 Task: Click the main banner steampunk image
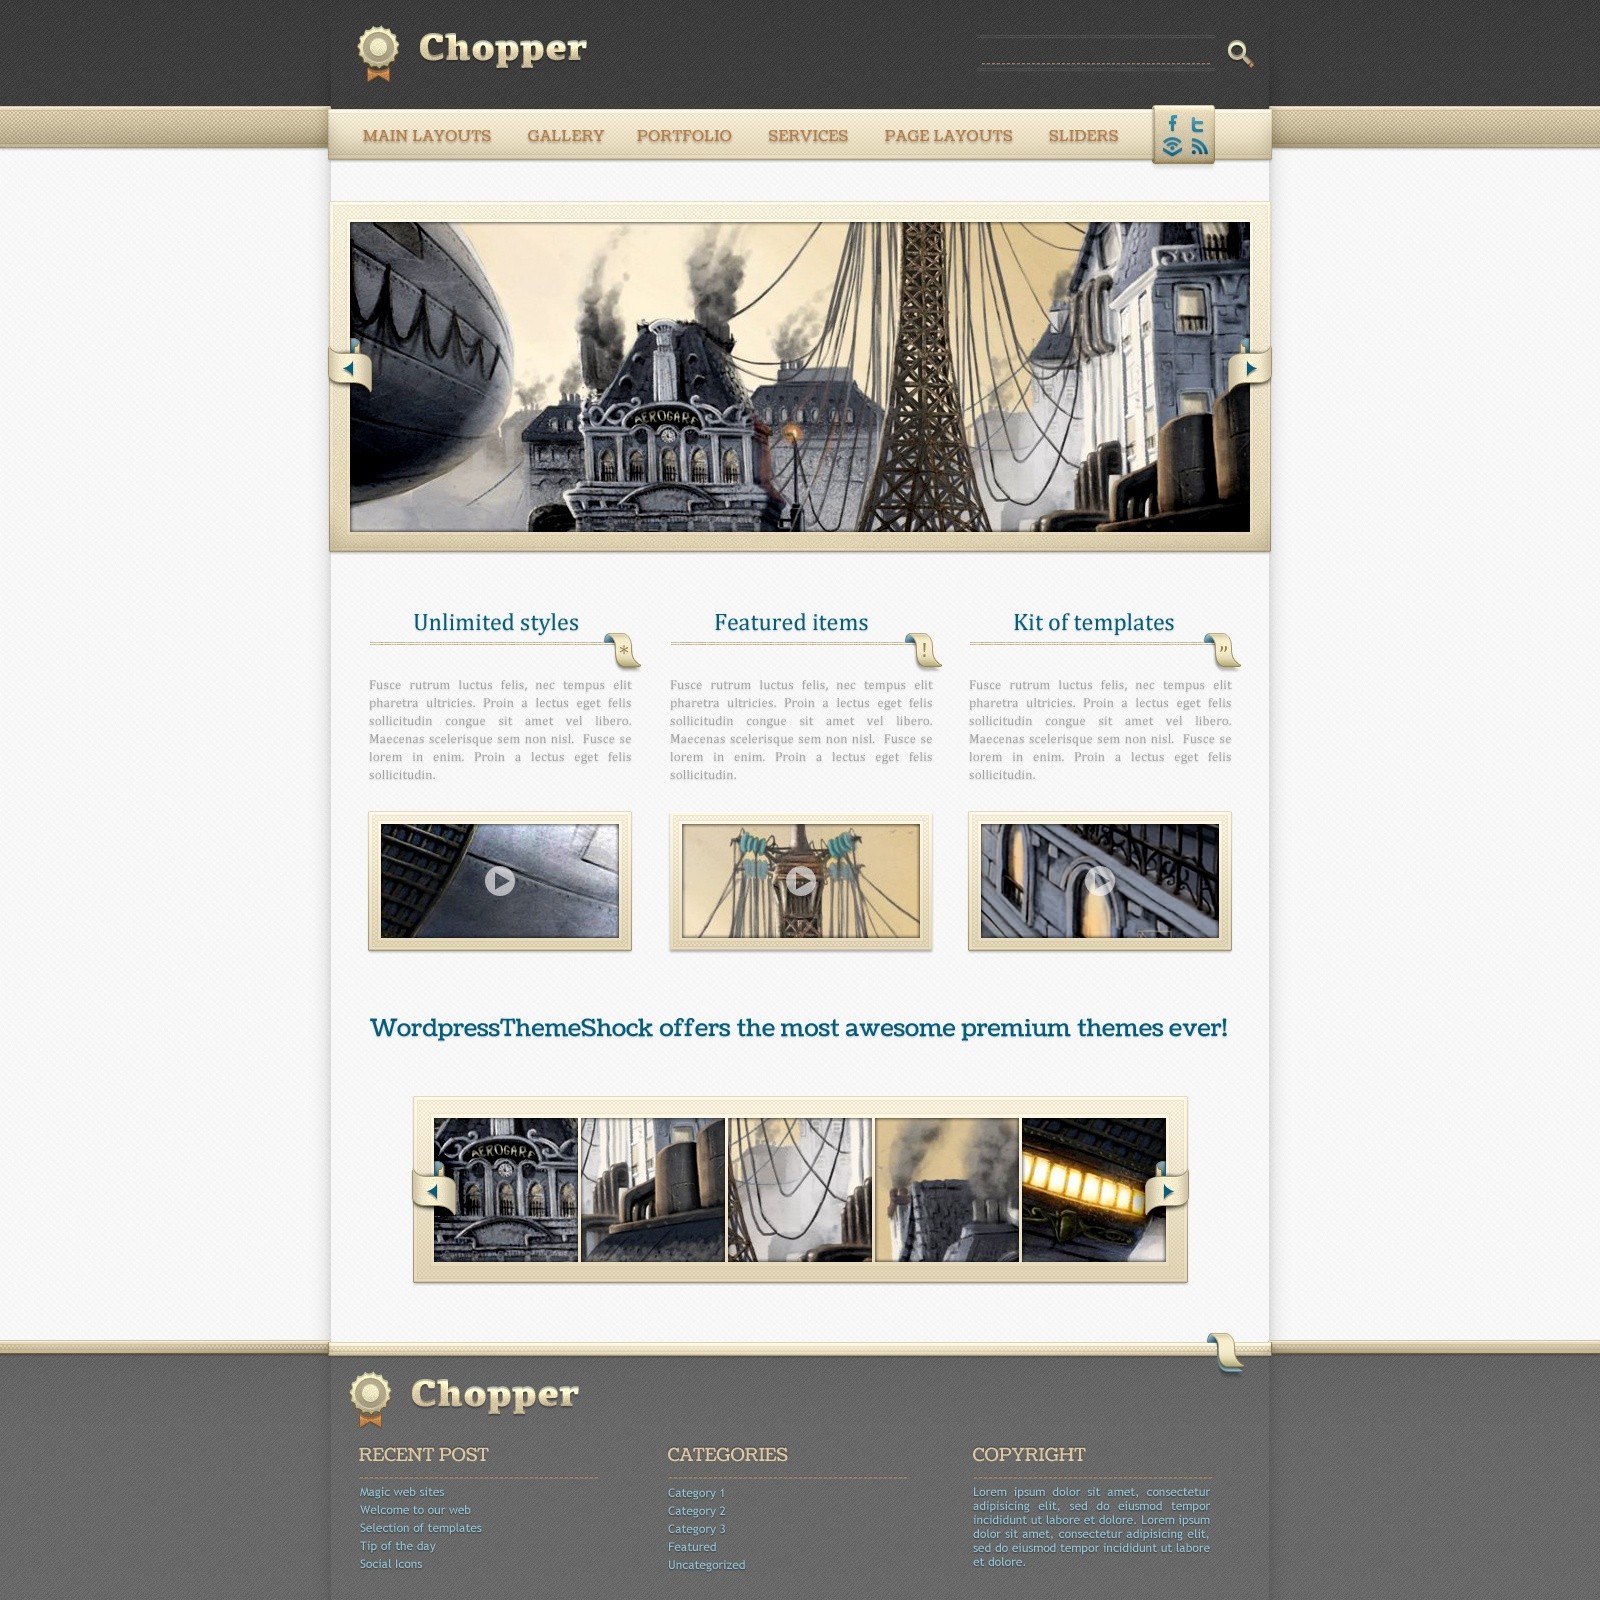tap(800, 377)
